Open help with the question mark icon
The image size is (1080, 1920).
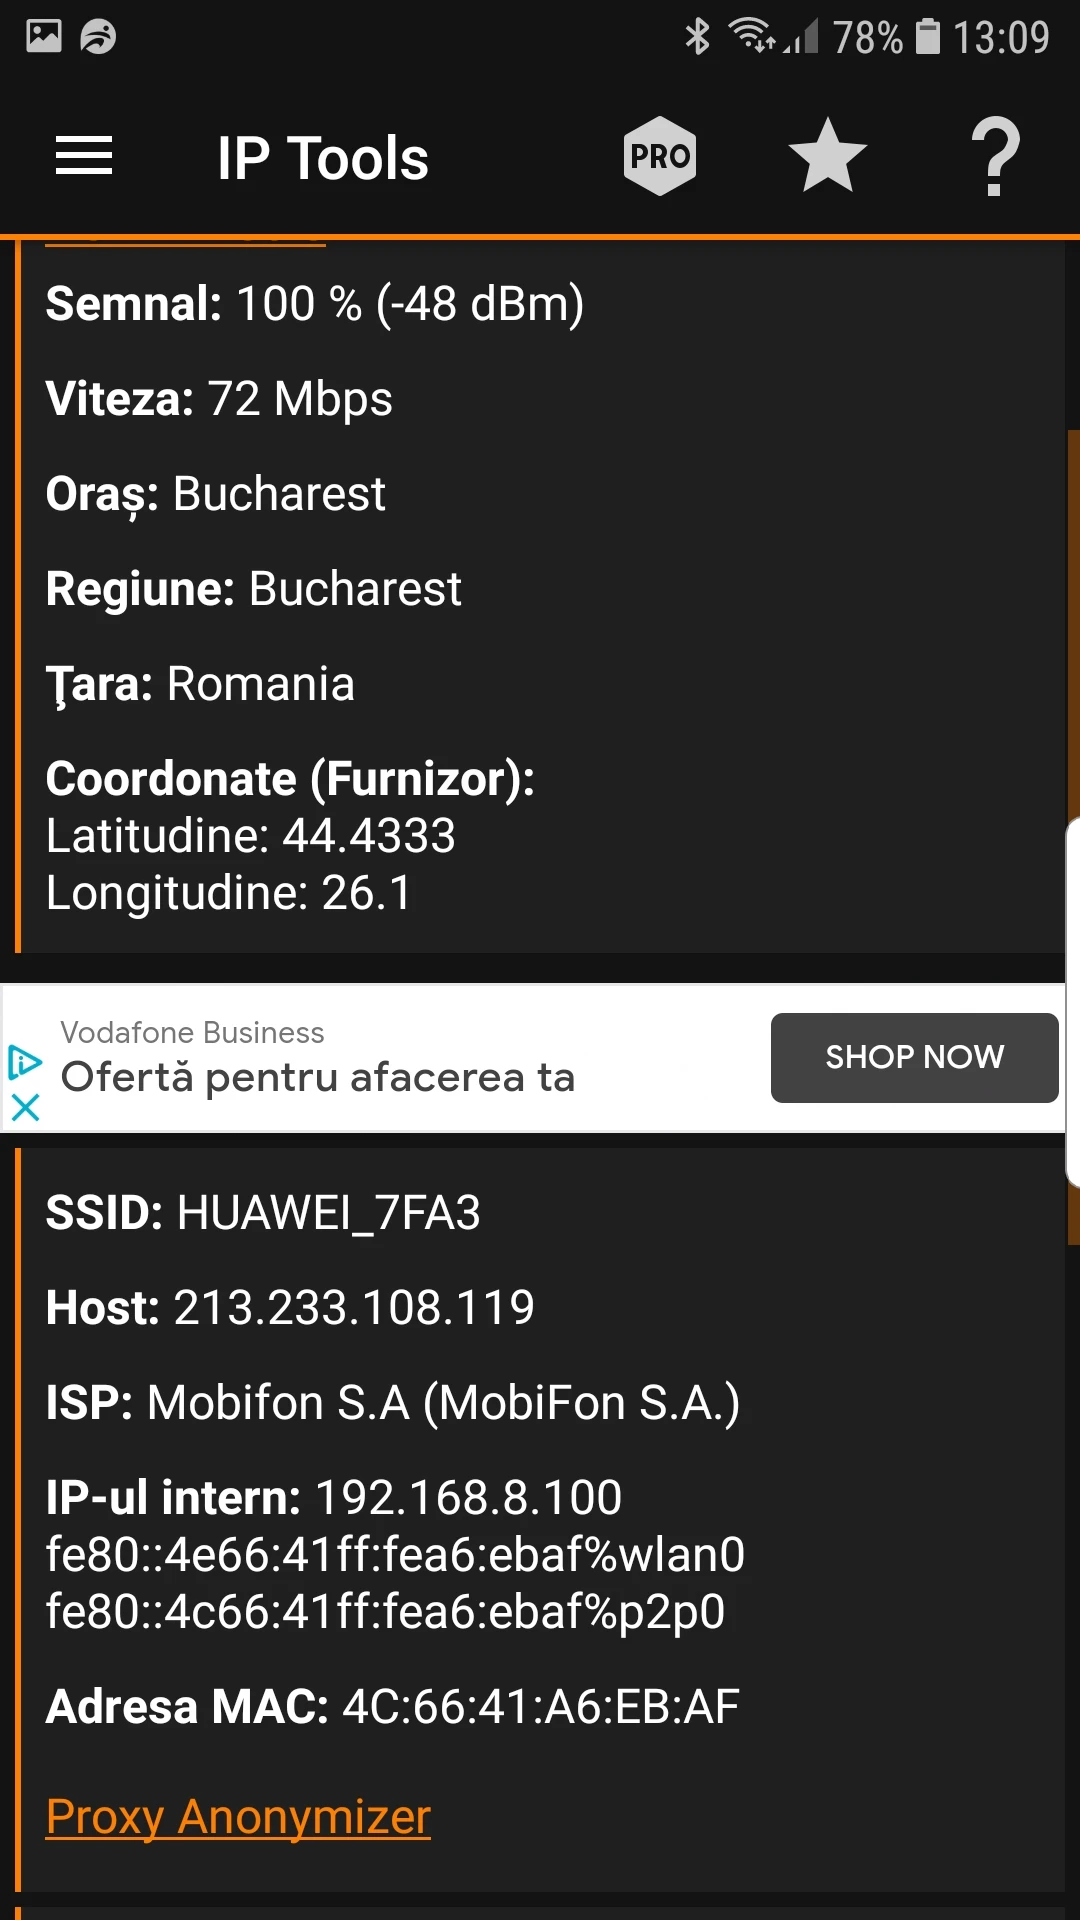pyautogui.click(x=995, y=156)
